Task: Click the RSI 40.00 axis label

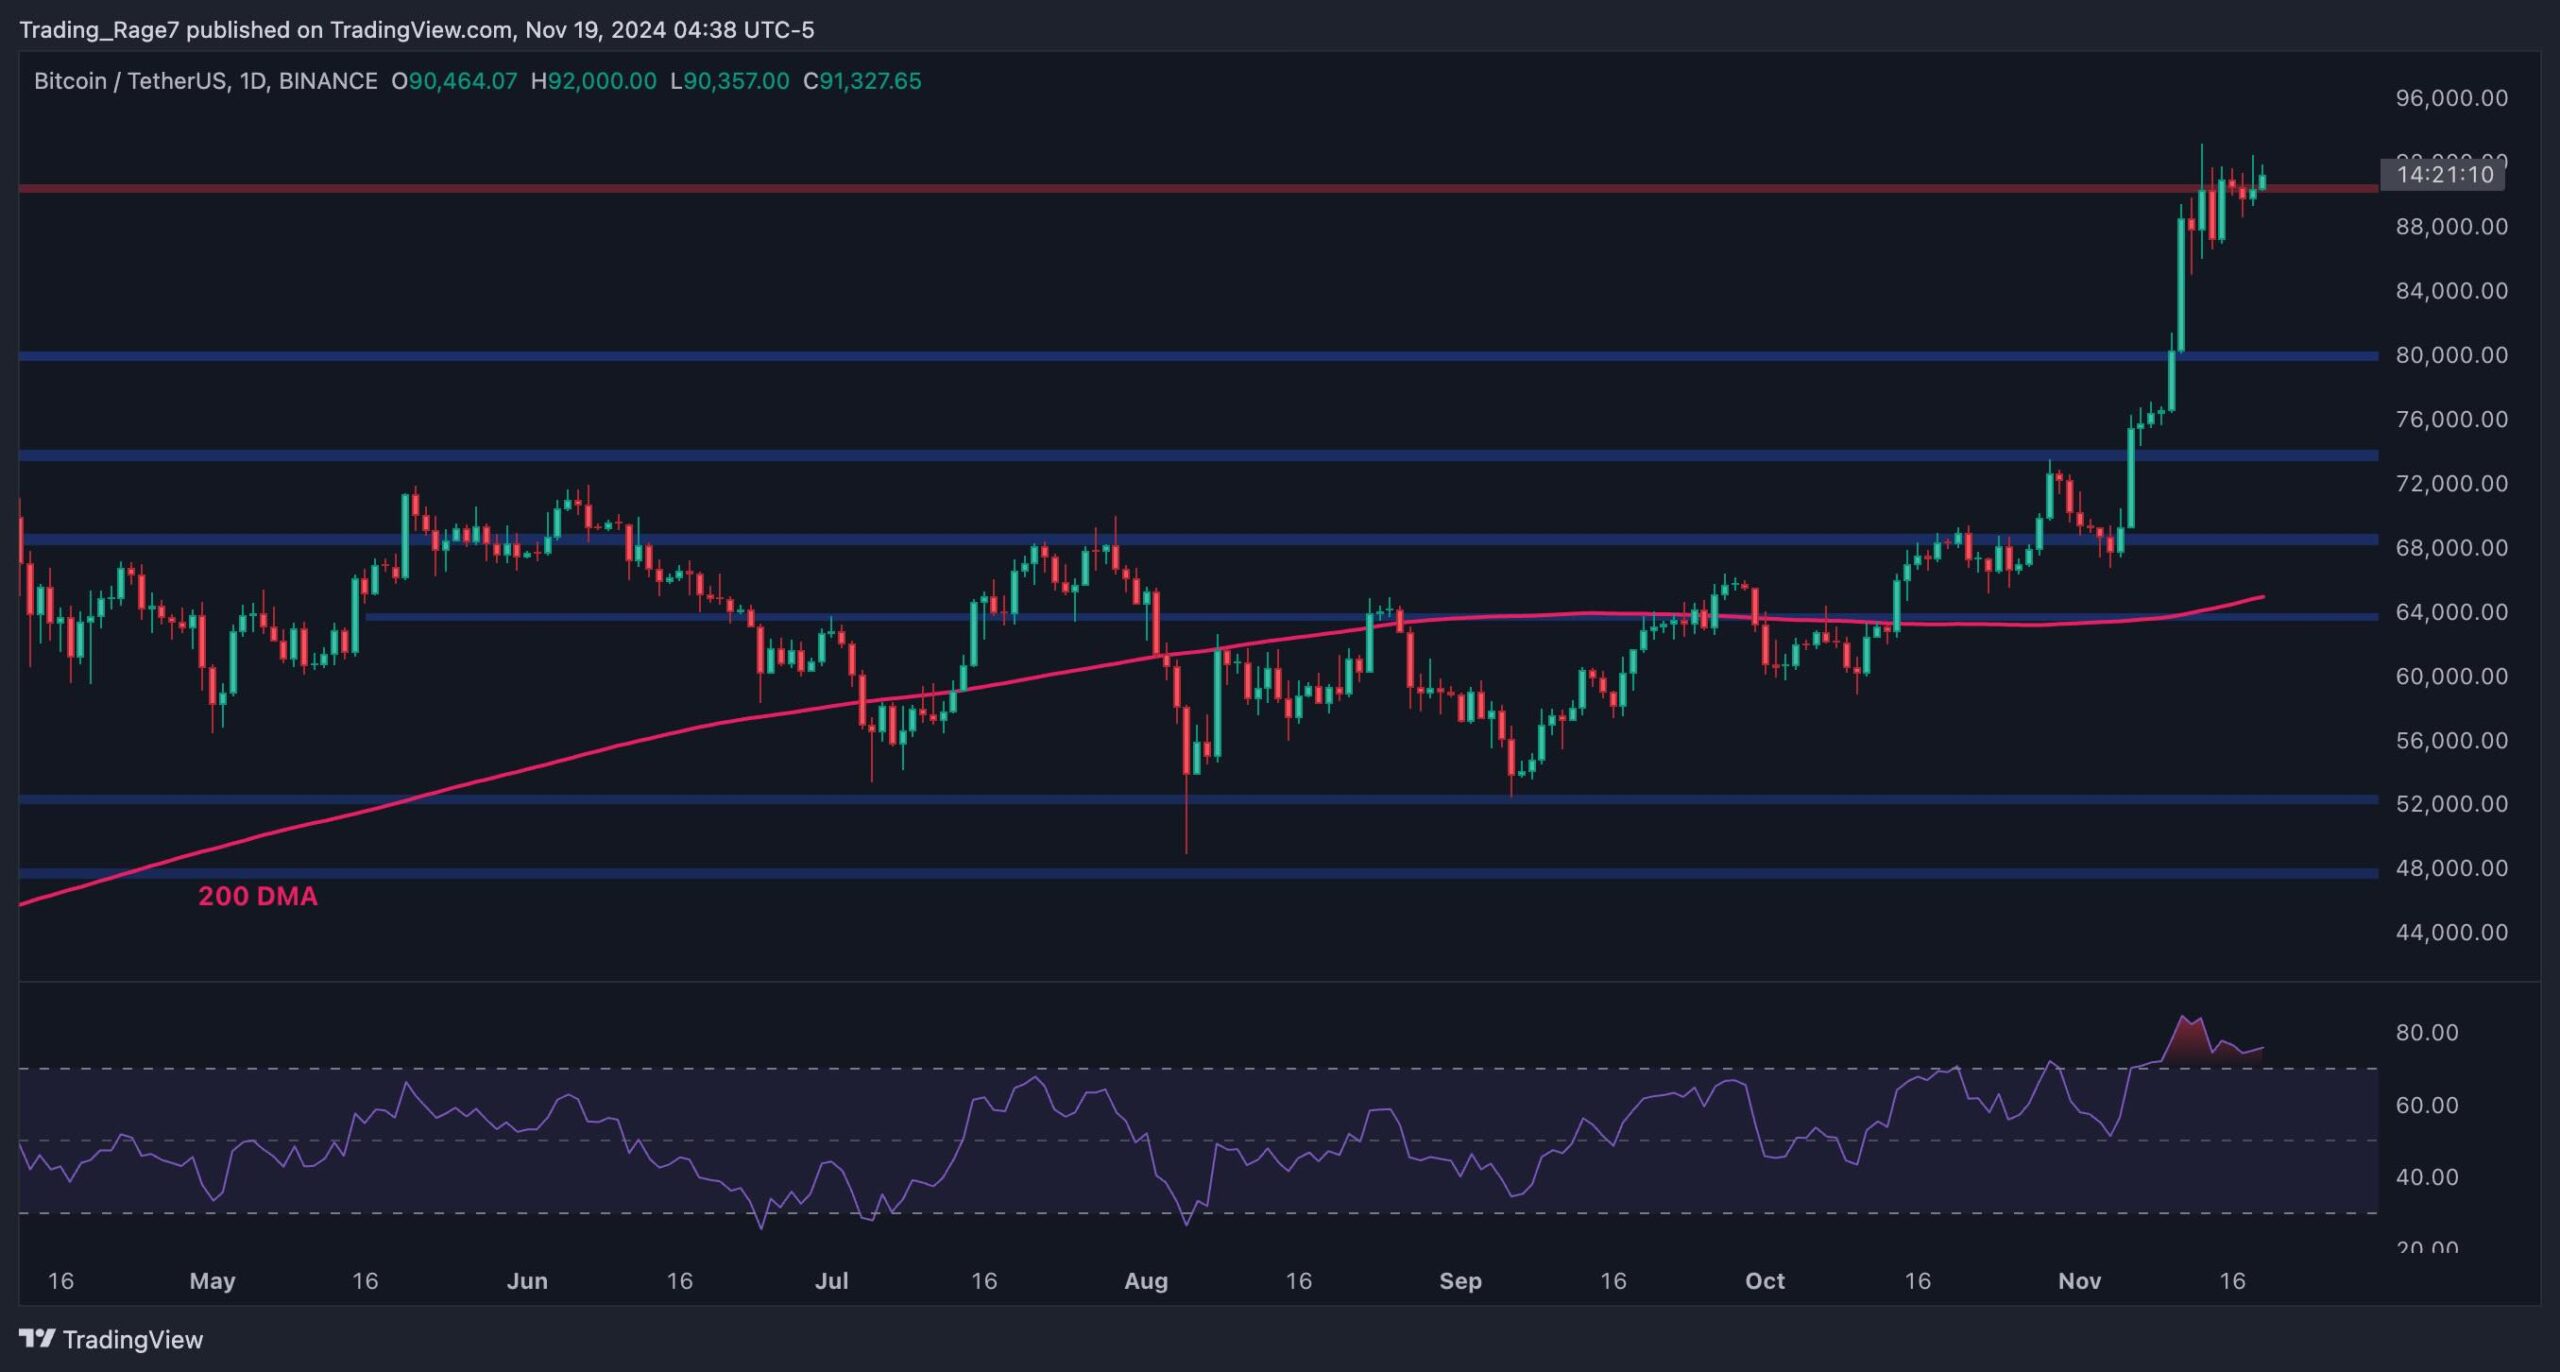Action: click(2426, 1177)
